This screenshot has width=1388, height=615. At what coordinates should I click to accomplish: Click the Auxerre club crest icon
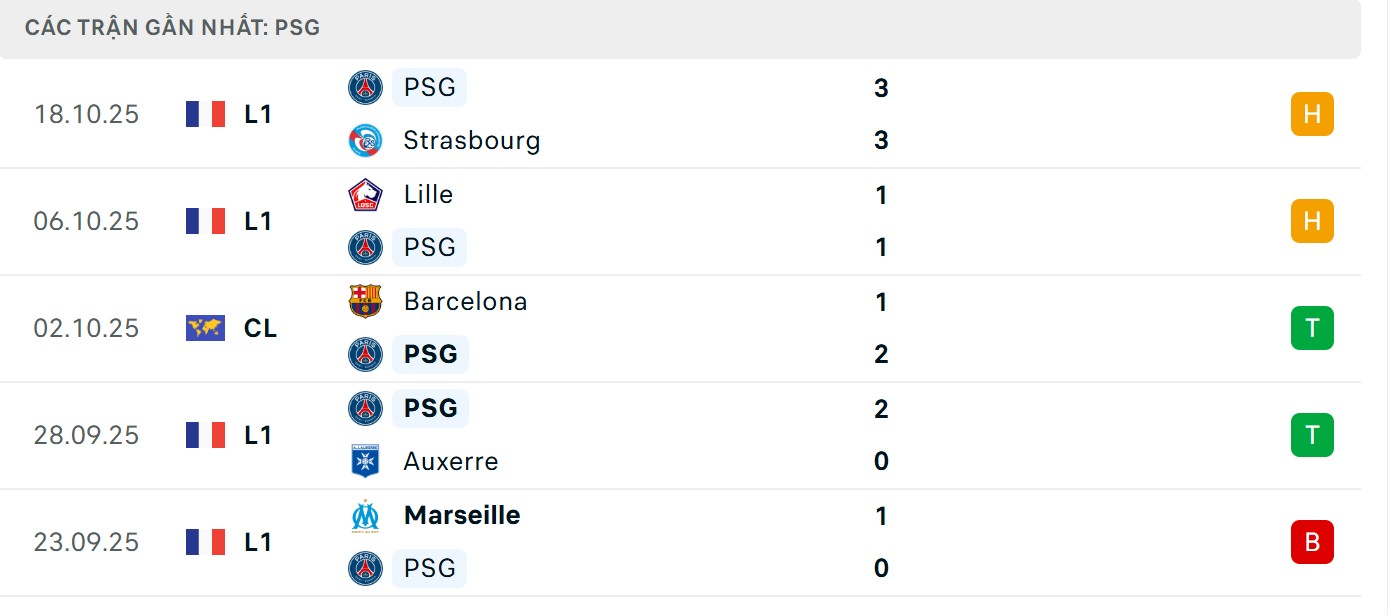tap(365, 461)
